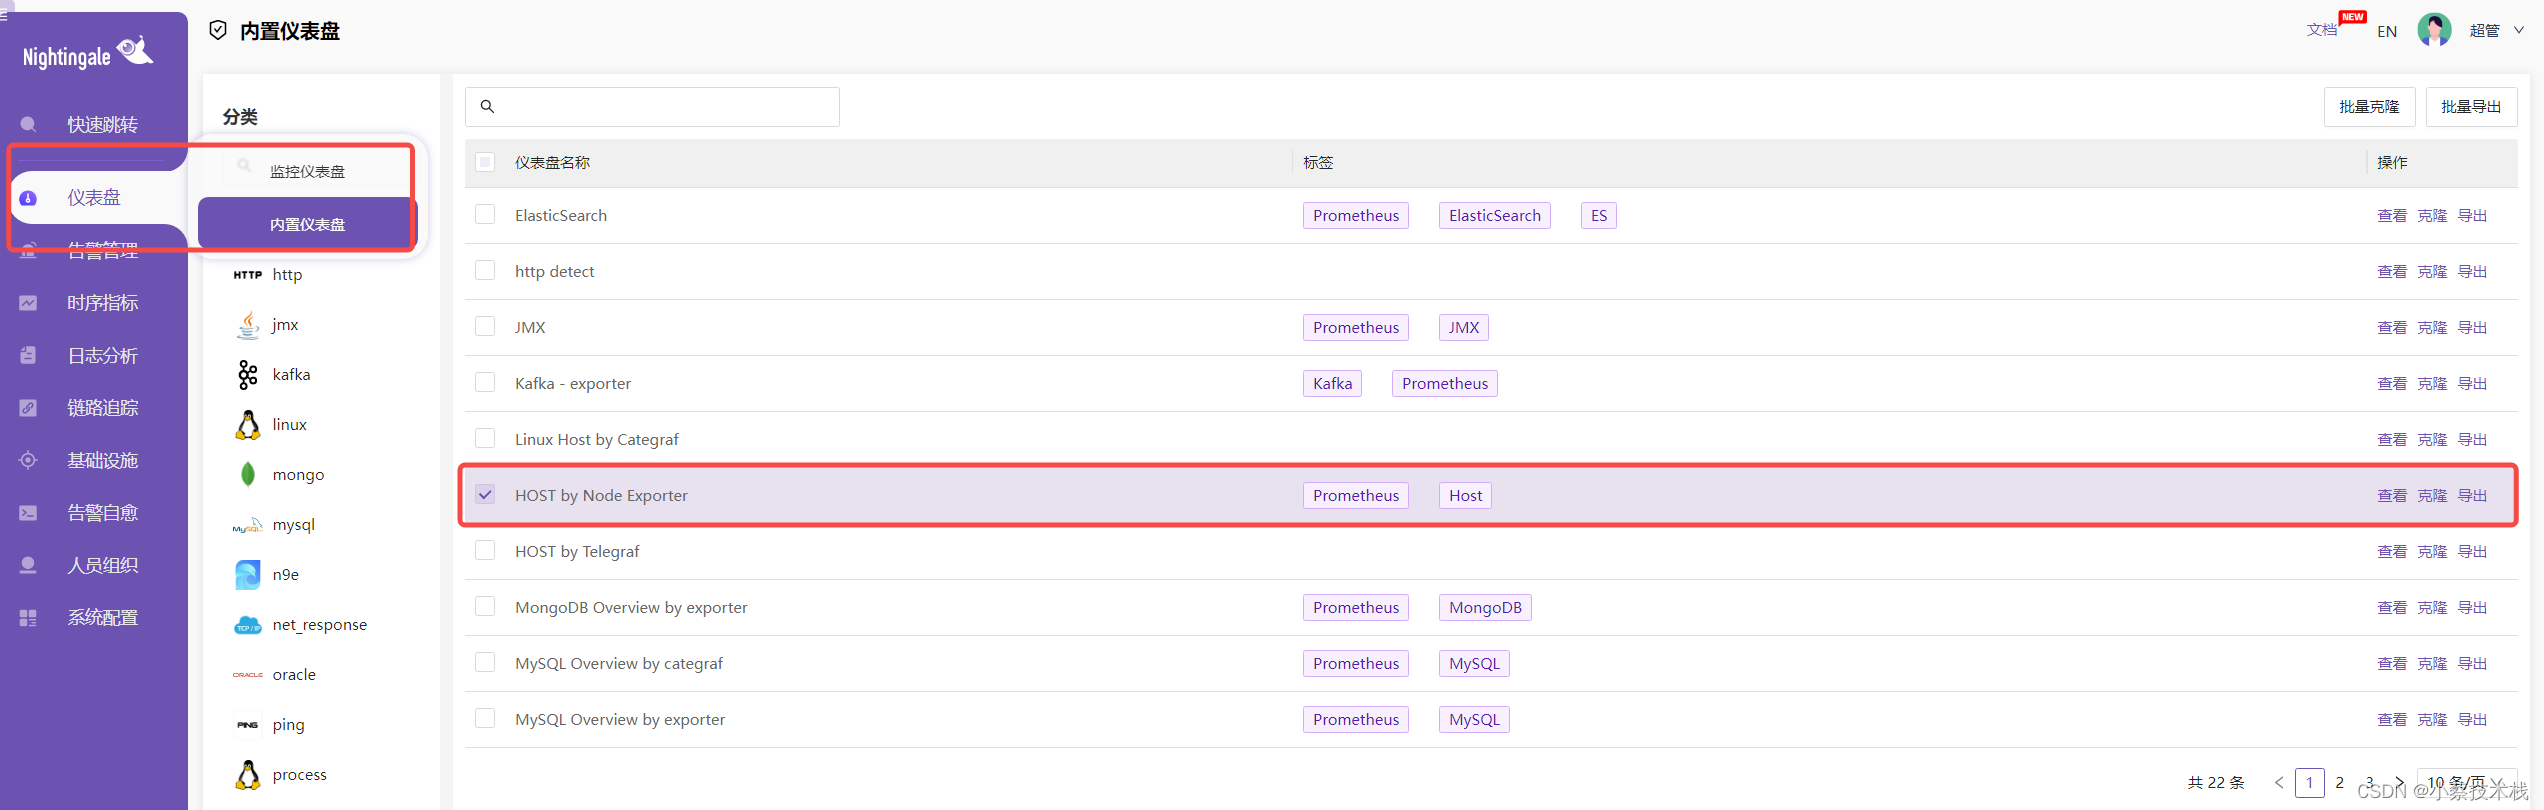Open the 快速跳转 search icon in sidebar
Viewport: 2544px width, 810px height.
(28, 124)
